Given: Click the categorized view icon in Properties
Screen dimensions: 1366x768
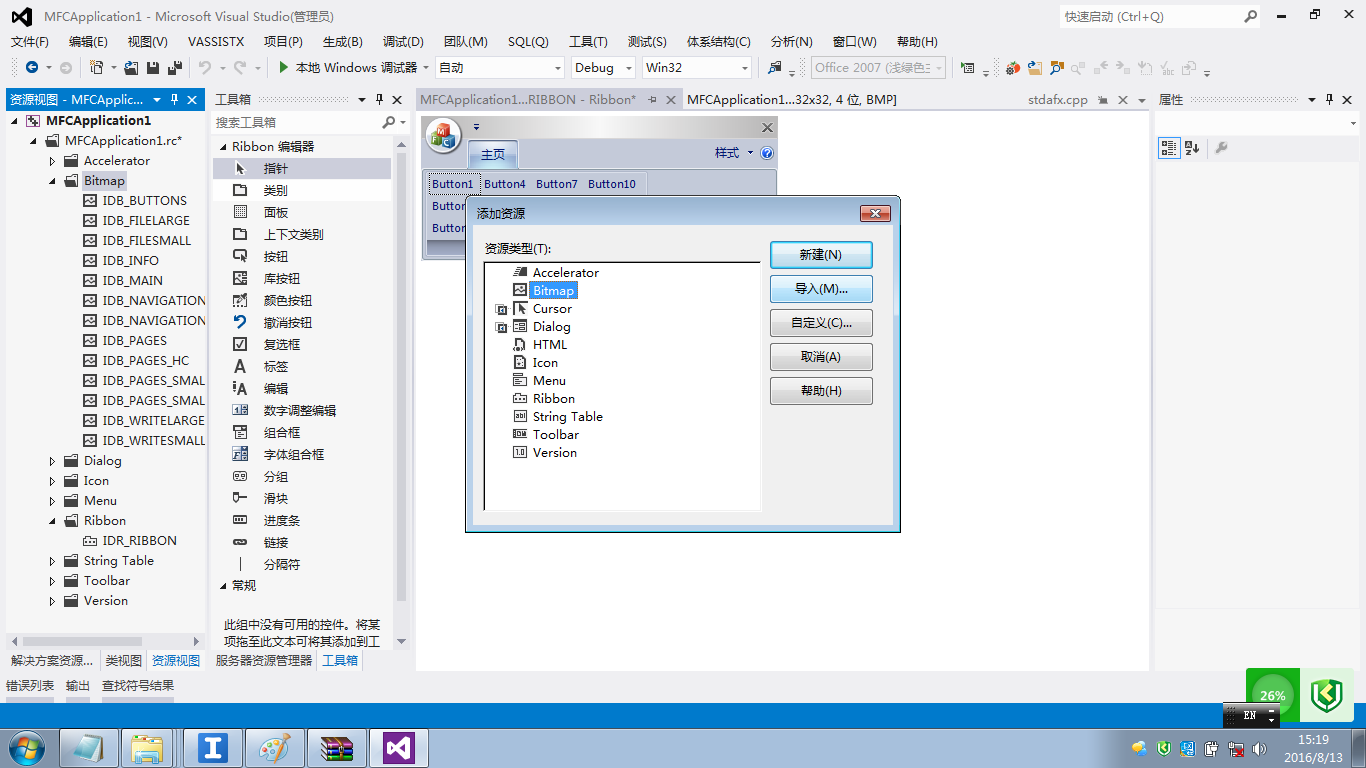Looking at the screenshot, I should coord(1168,148).
